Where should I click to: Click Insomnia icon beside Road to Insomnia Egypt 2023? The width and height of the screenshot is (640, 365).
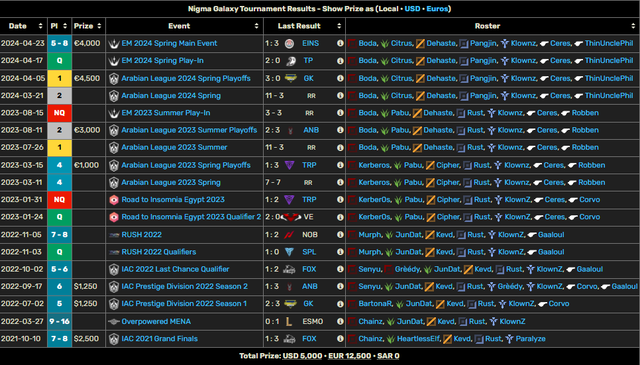click(114, 200)
